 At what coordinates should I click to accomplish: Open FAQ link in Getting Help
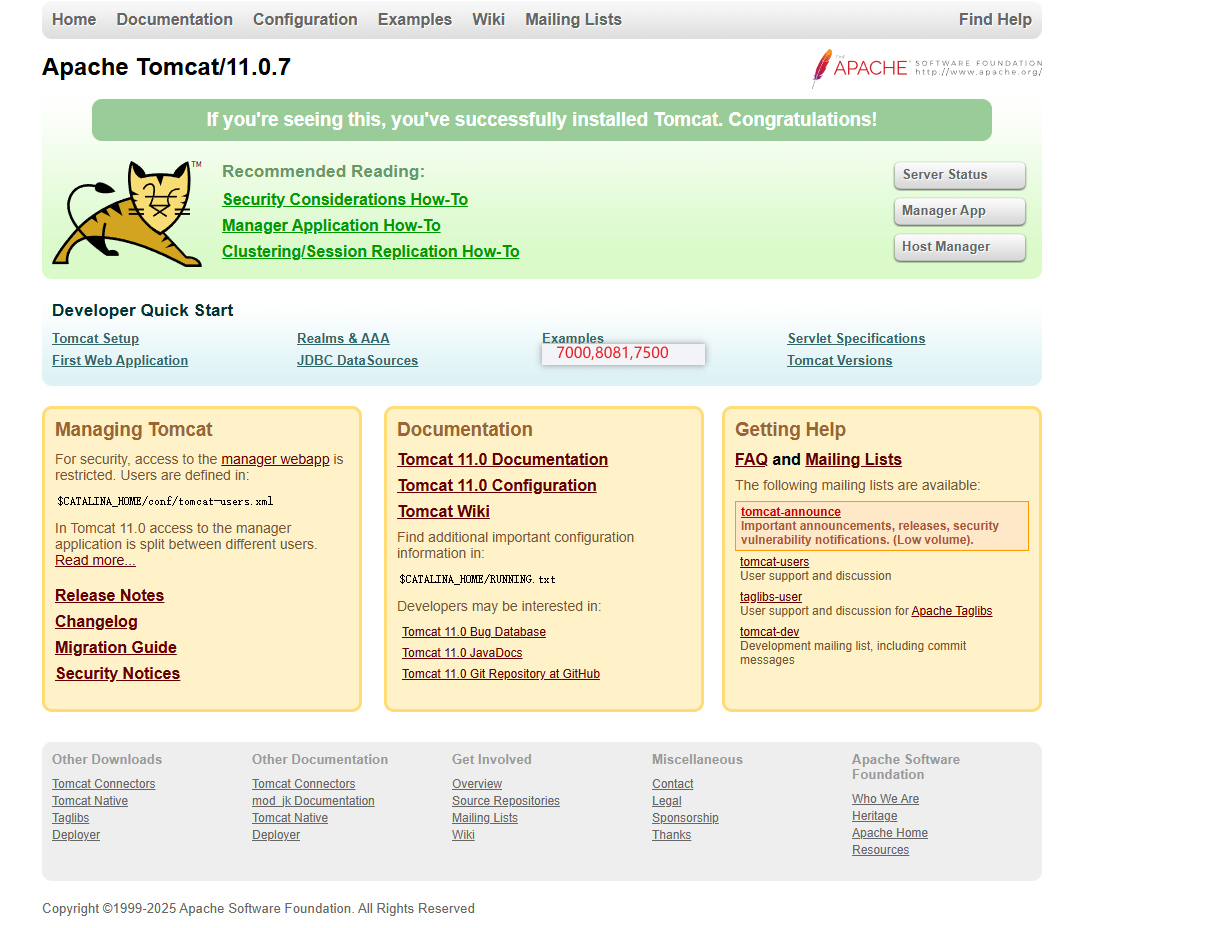point(751,459)
